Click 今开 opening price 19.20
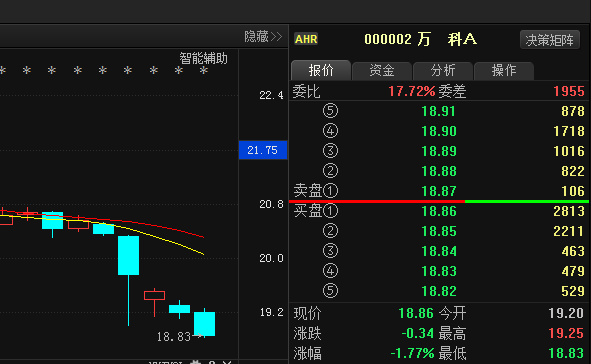The image size is (591, 364). [x=566, y=313]
